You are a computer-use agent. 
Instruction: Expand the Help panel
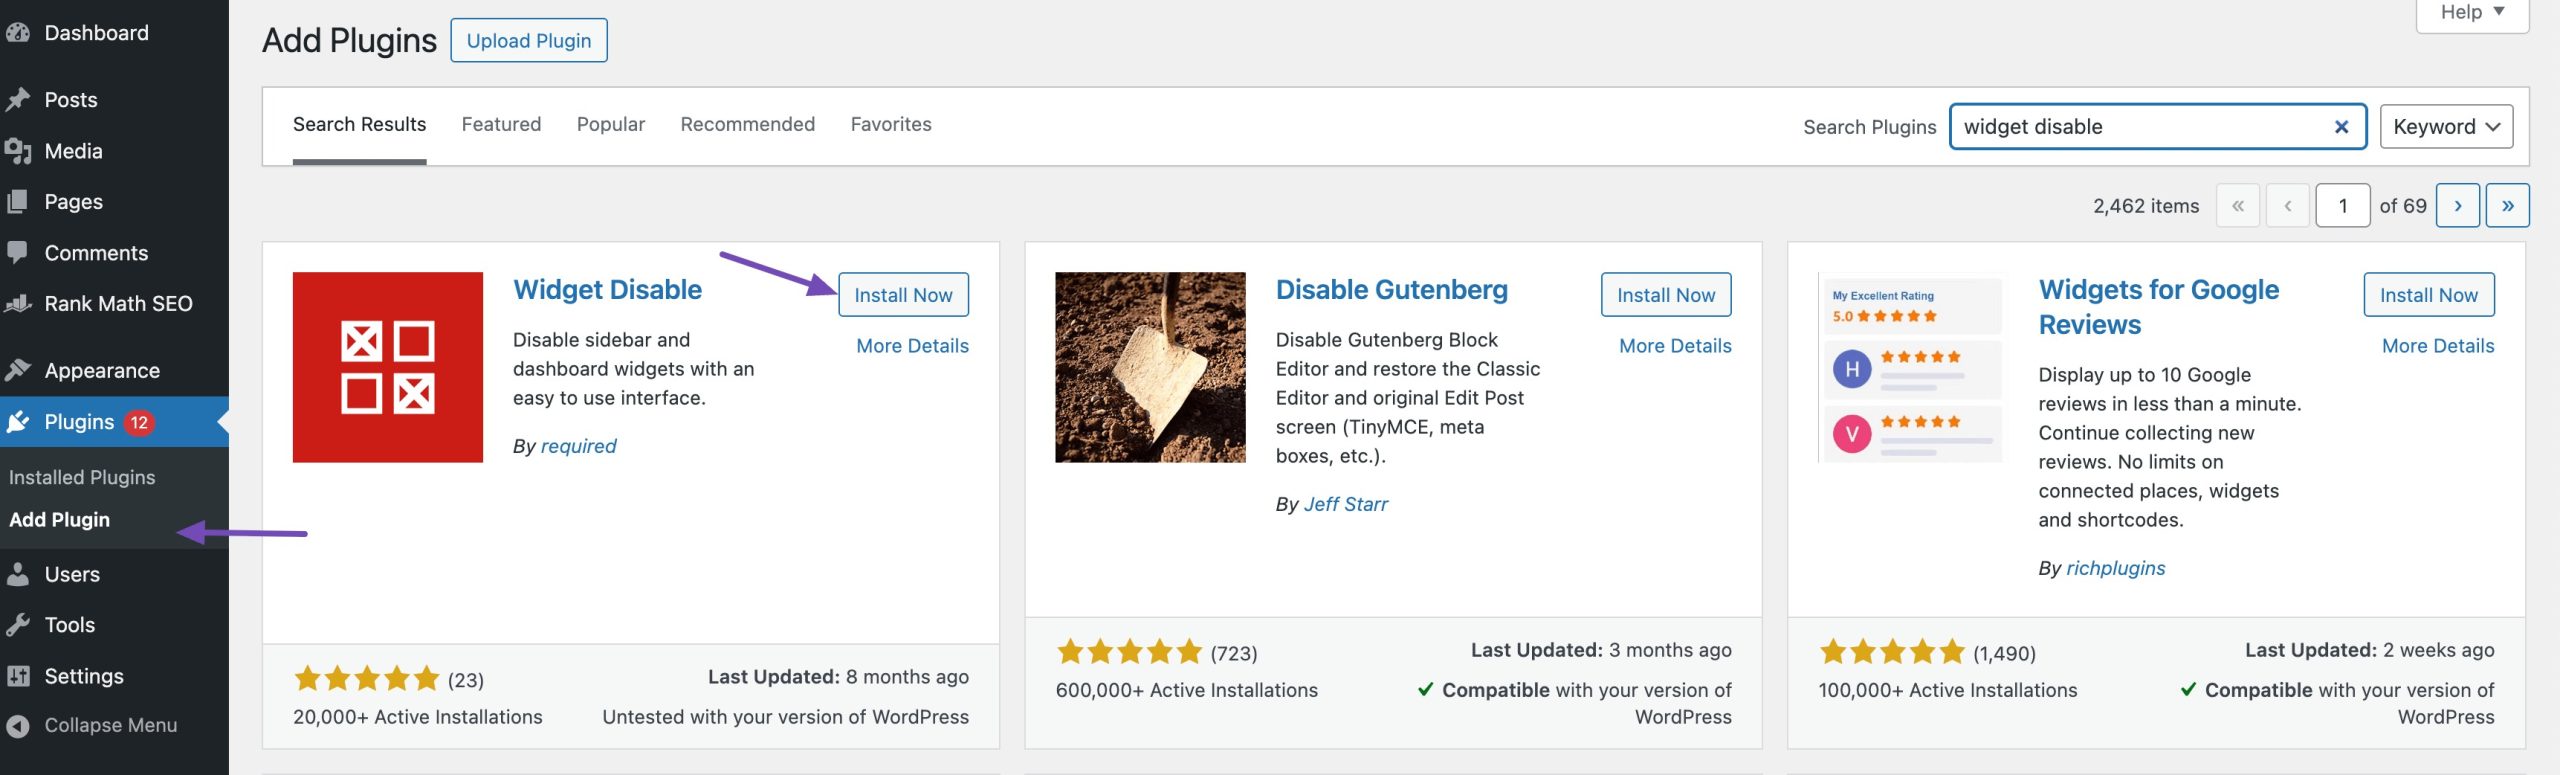click(x=2472, y=13)
